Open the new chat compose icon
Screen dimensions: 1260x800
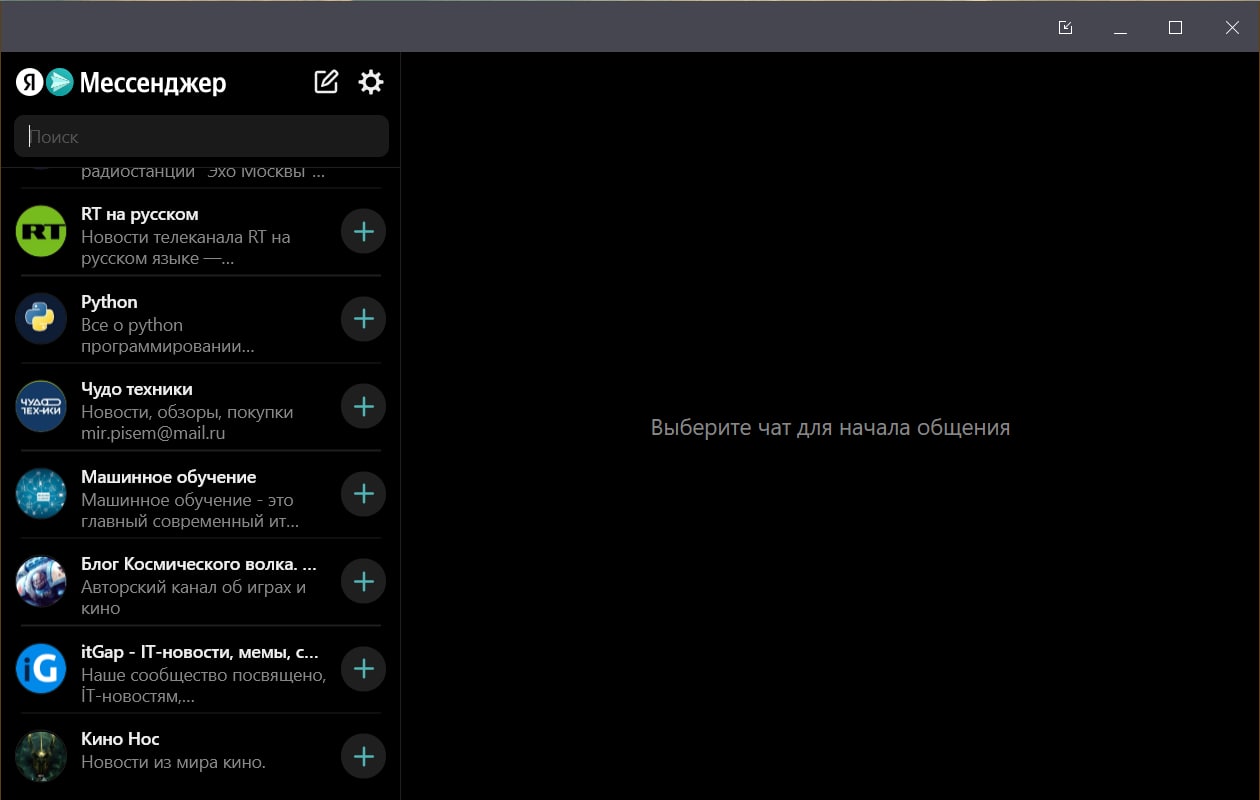326,82
